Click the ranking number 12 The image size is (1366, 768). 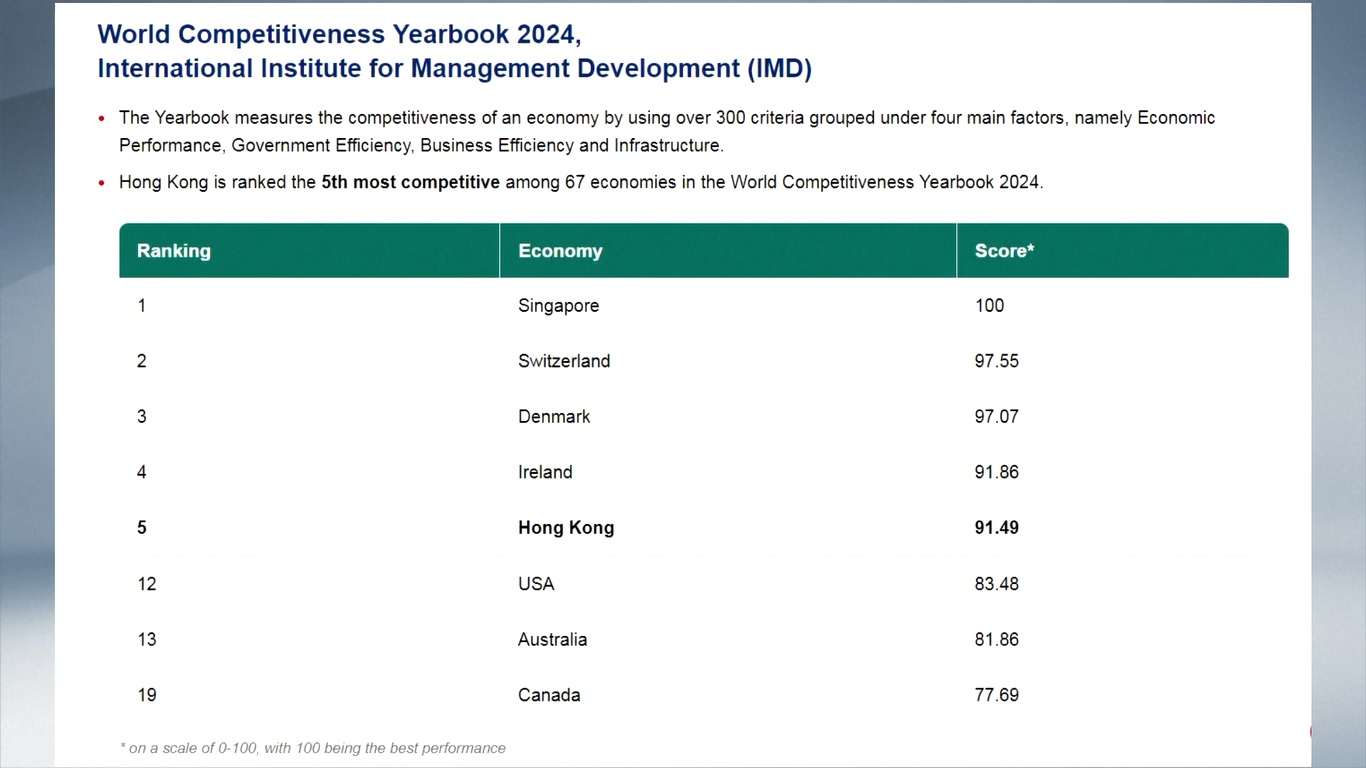(147, 584)
